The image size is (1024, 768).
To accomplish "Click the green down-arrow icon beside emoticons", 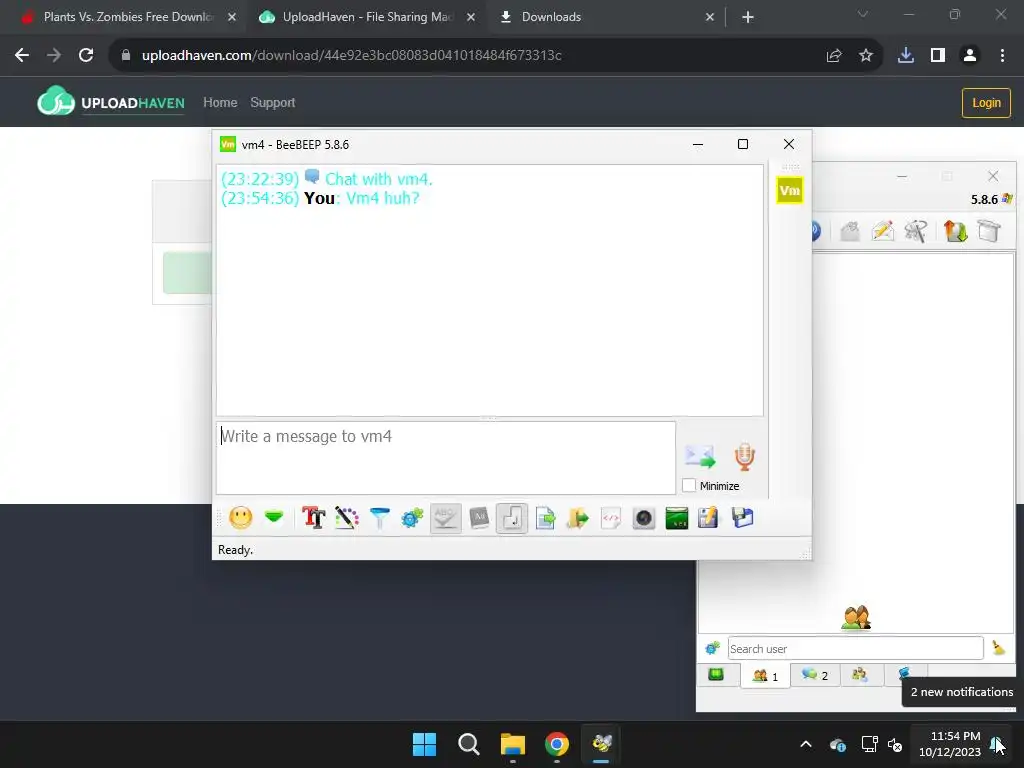I will click(274, 518).
